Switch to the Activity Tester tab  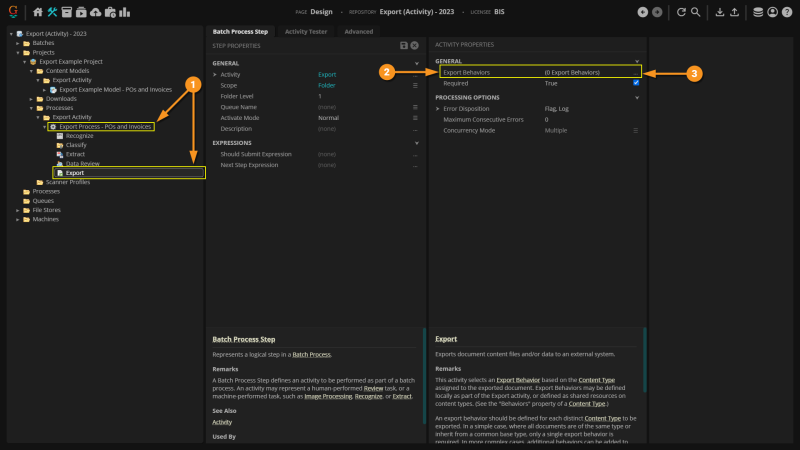305,32
